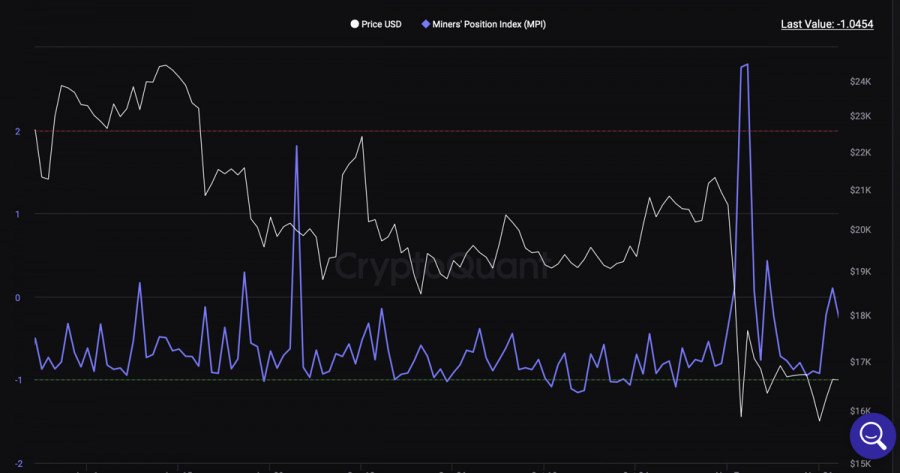Click the -2 value on MPI axis
The height and width of the screenshot is (473, 900).
[x=17, y=464]
